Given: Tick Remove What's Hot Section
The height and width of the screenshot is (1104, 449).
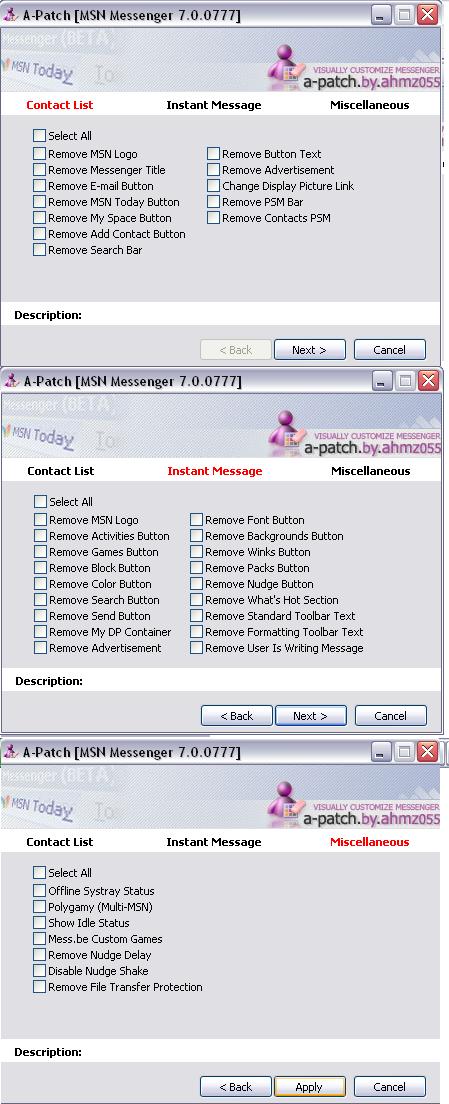Looking at the screenshot, I should coord(196,600).
